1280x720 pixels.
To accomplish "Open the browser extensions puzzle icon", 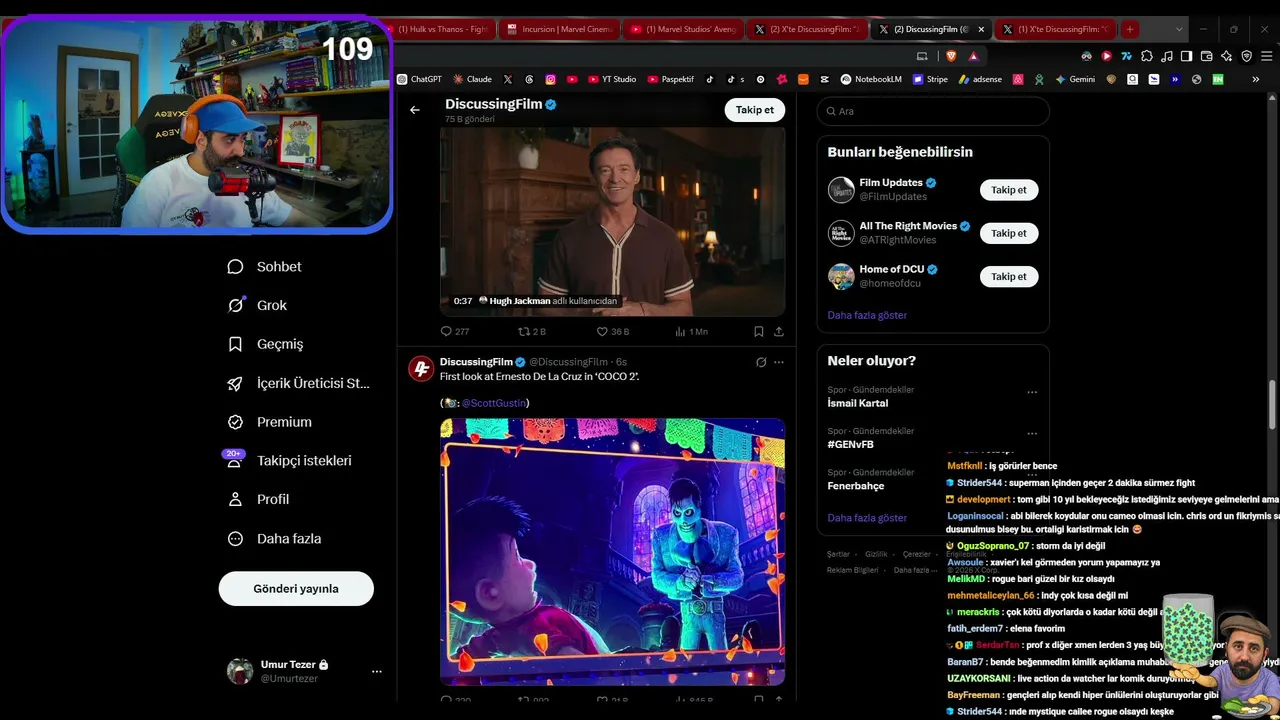I will click(1146, 56).
